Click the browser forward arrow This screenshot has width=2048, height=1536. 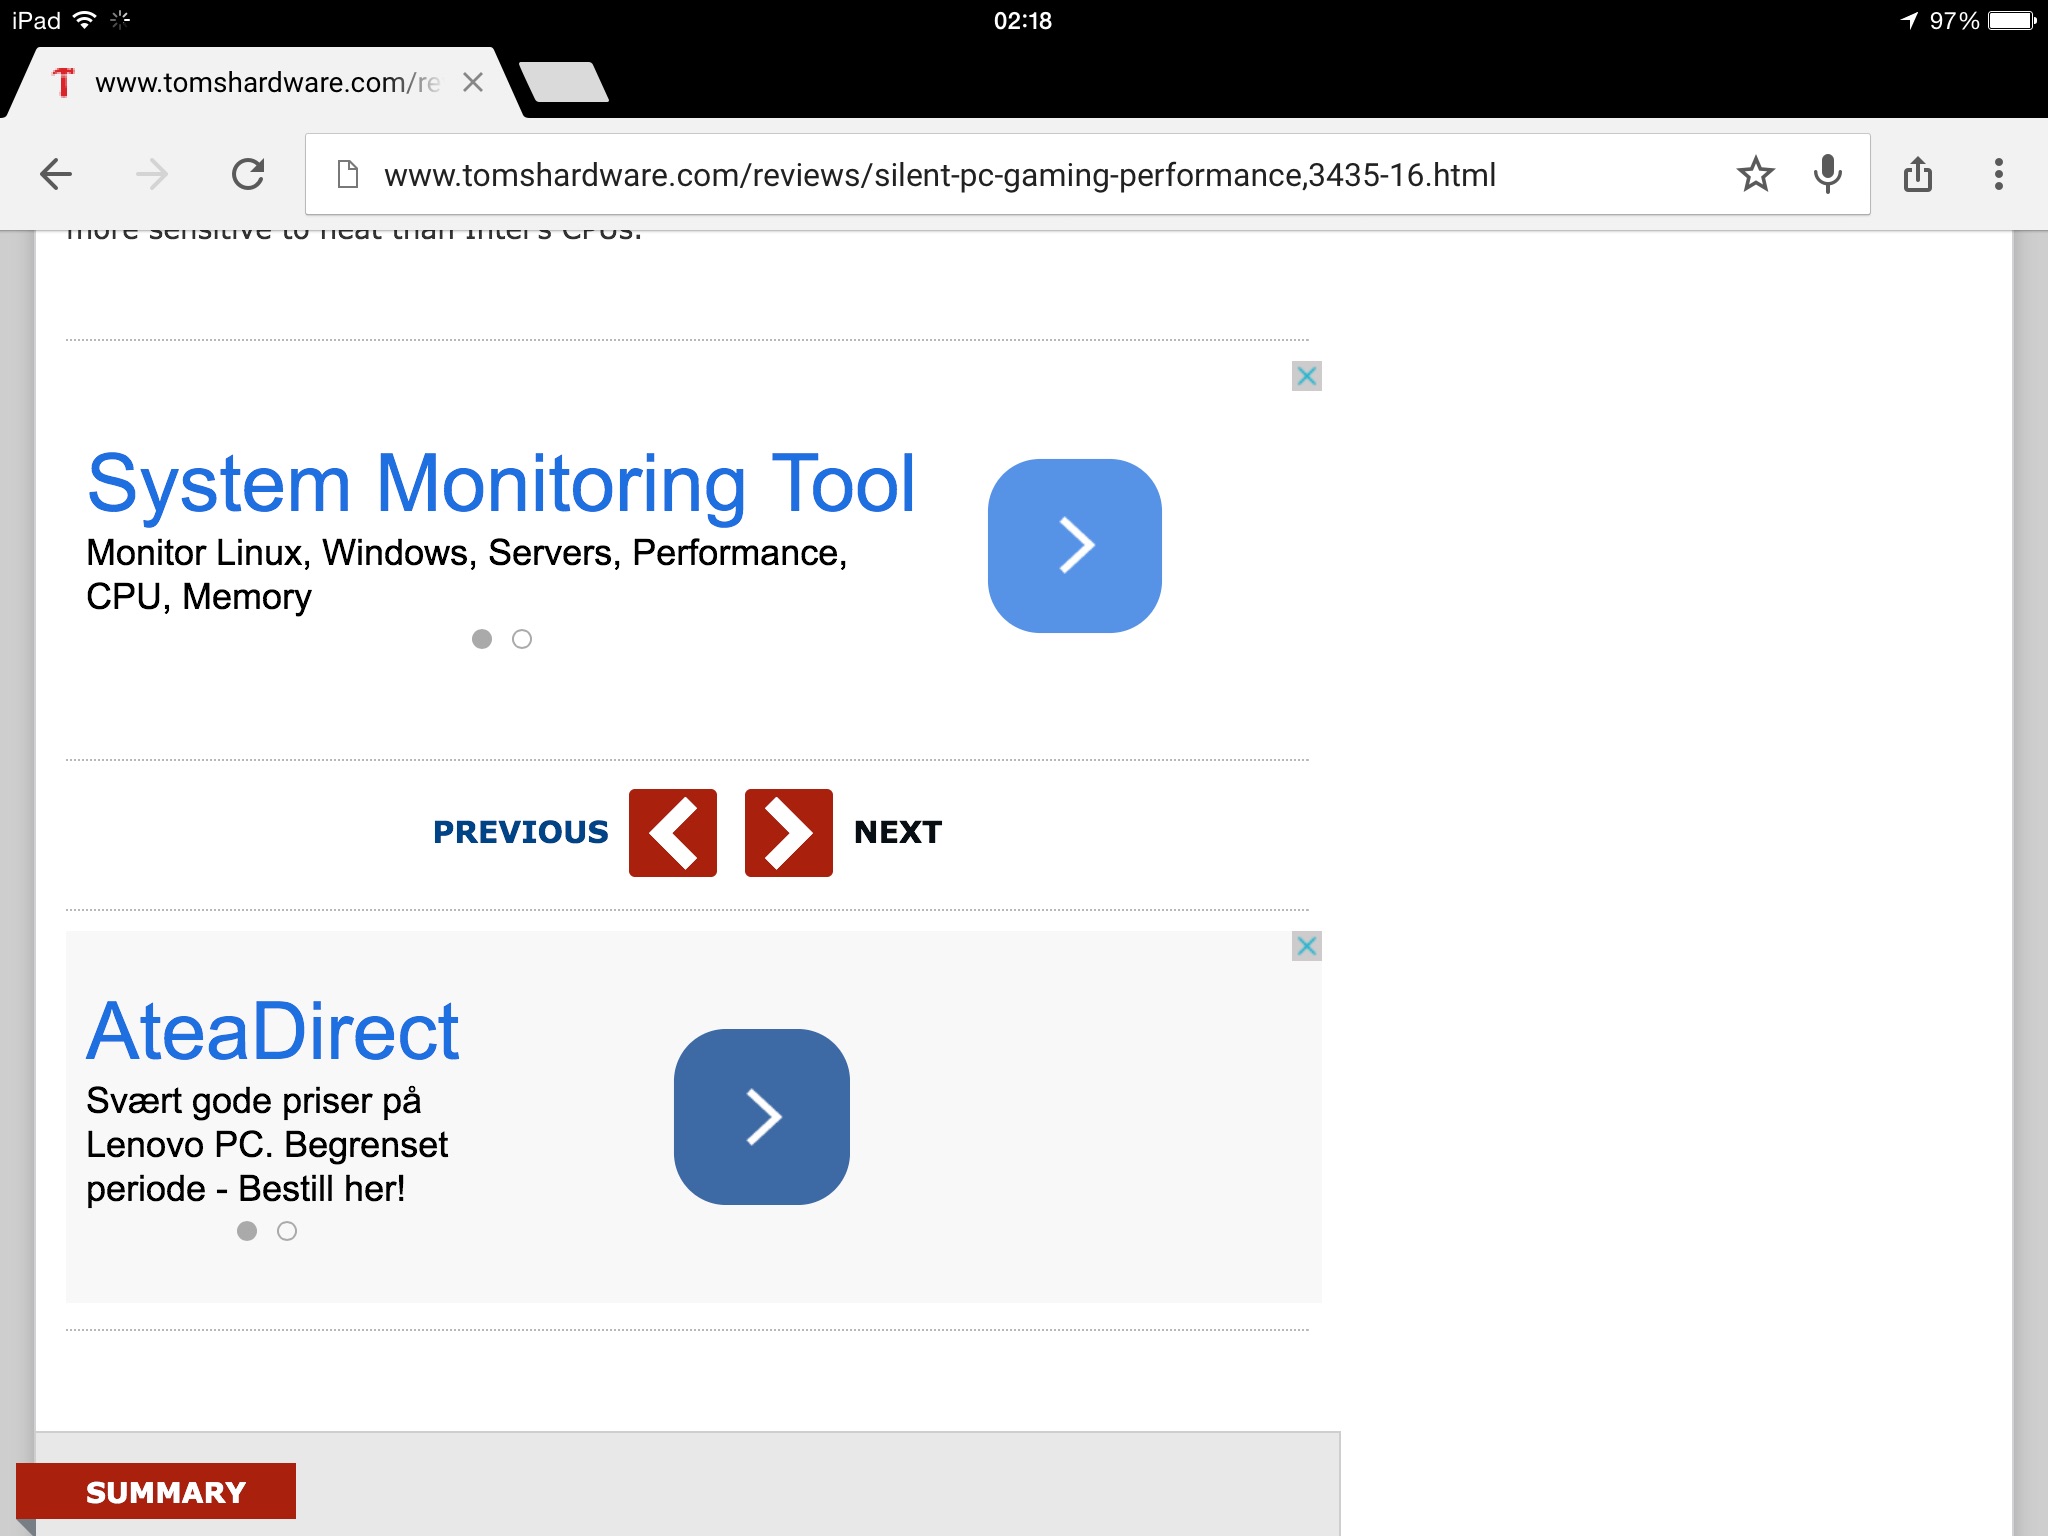(x=152, y=175)
